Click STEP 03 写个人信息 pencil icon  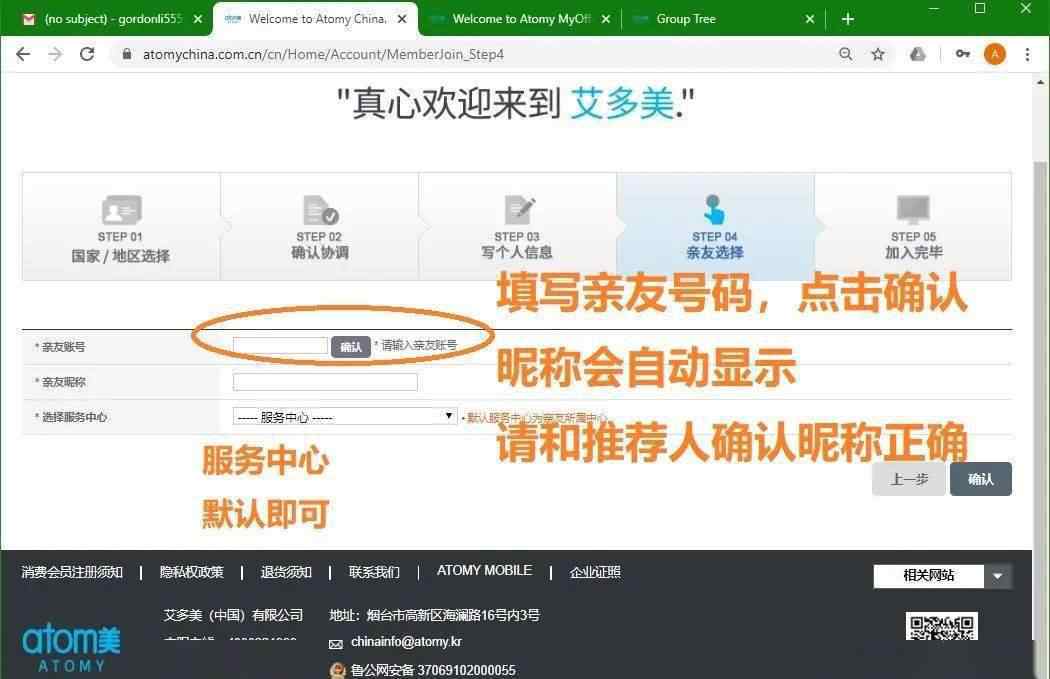point(519,210)
